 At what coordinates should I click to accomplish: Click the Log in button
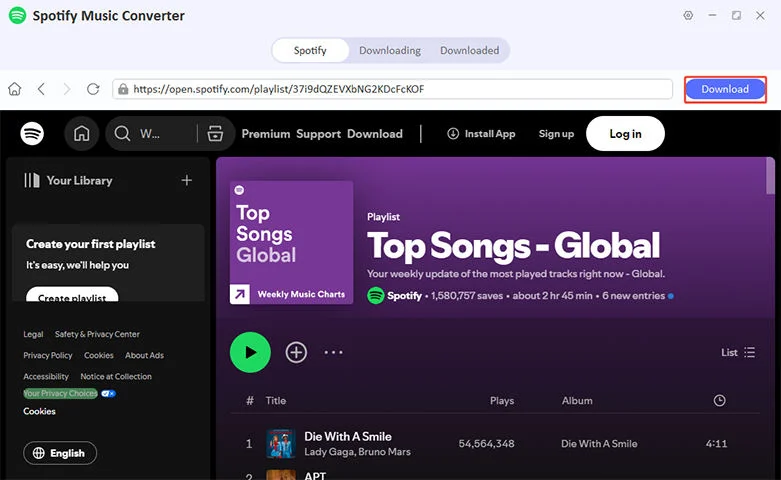pyautogui.click(x=626, y=133)
